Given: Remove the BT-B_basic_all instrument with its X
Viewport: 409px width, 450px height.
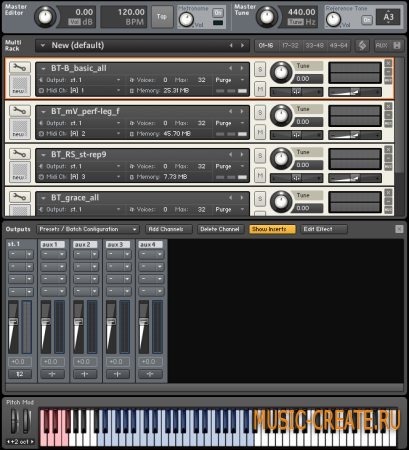Looking at the screenshot, I should coord(388,63).
